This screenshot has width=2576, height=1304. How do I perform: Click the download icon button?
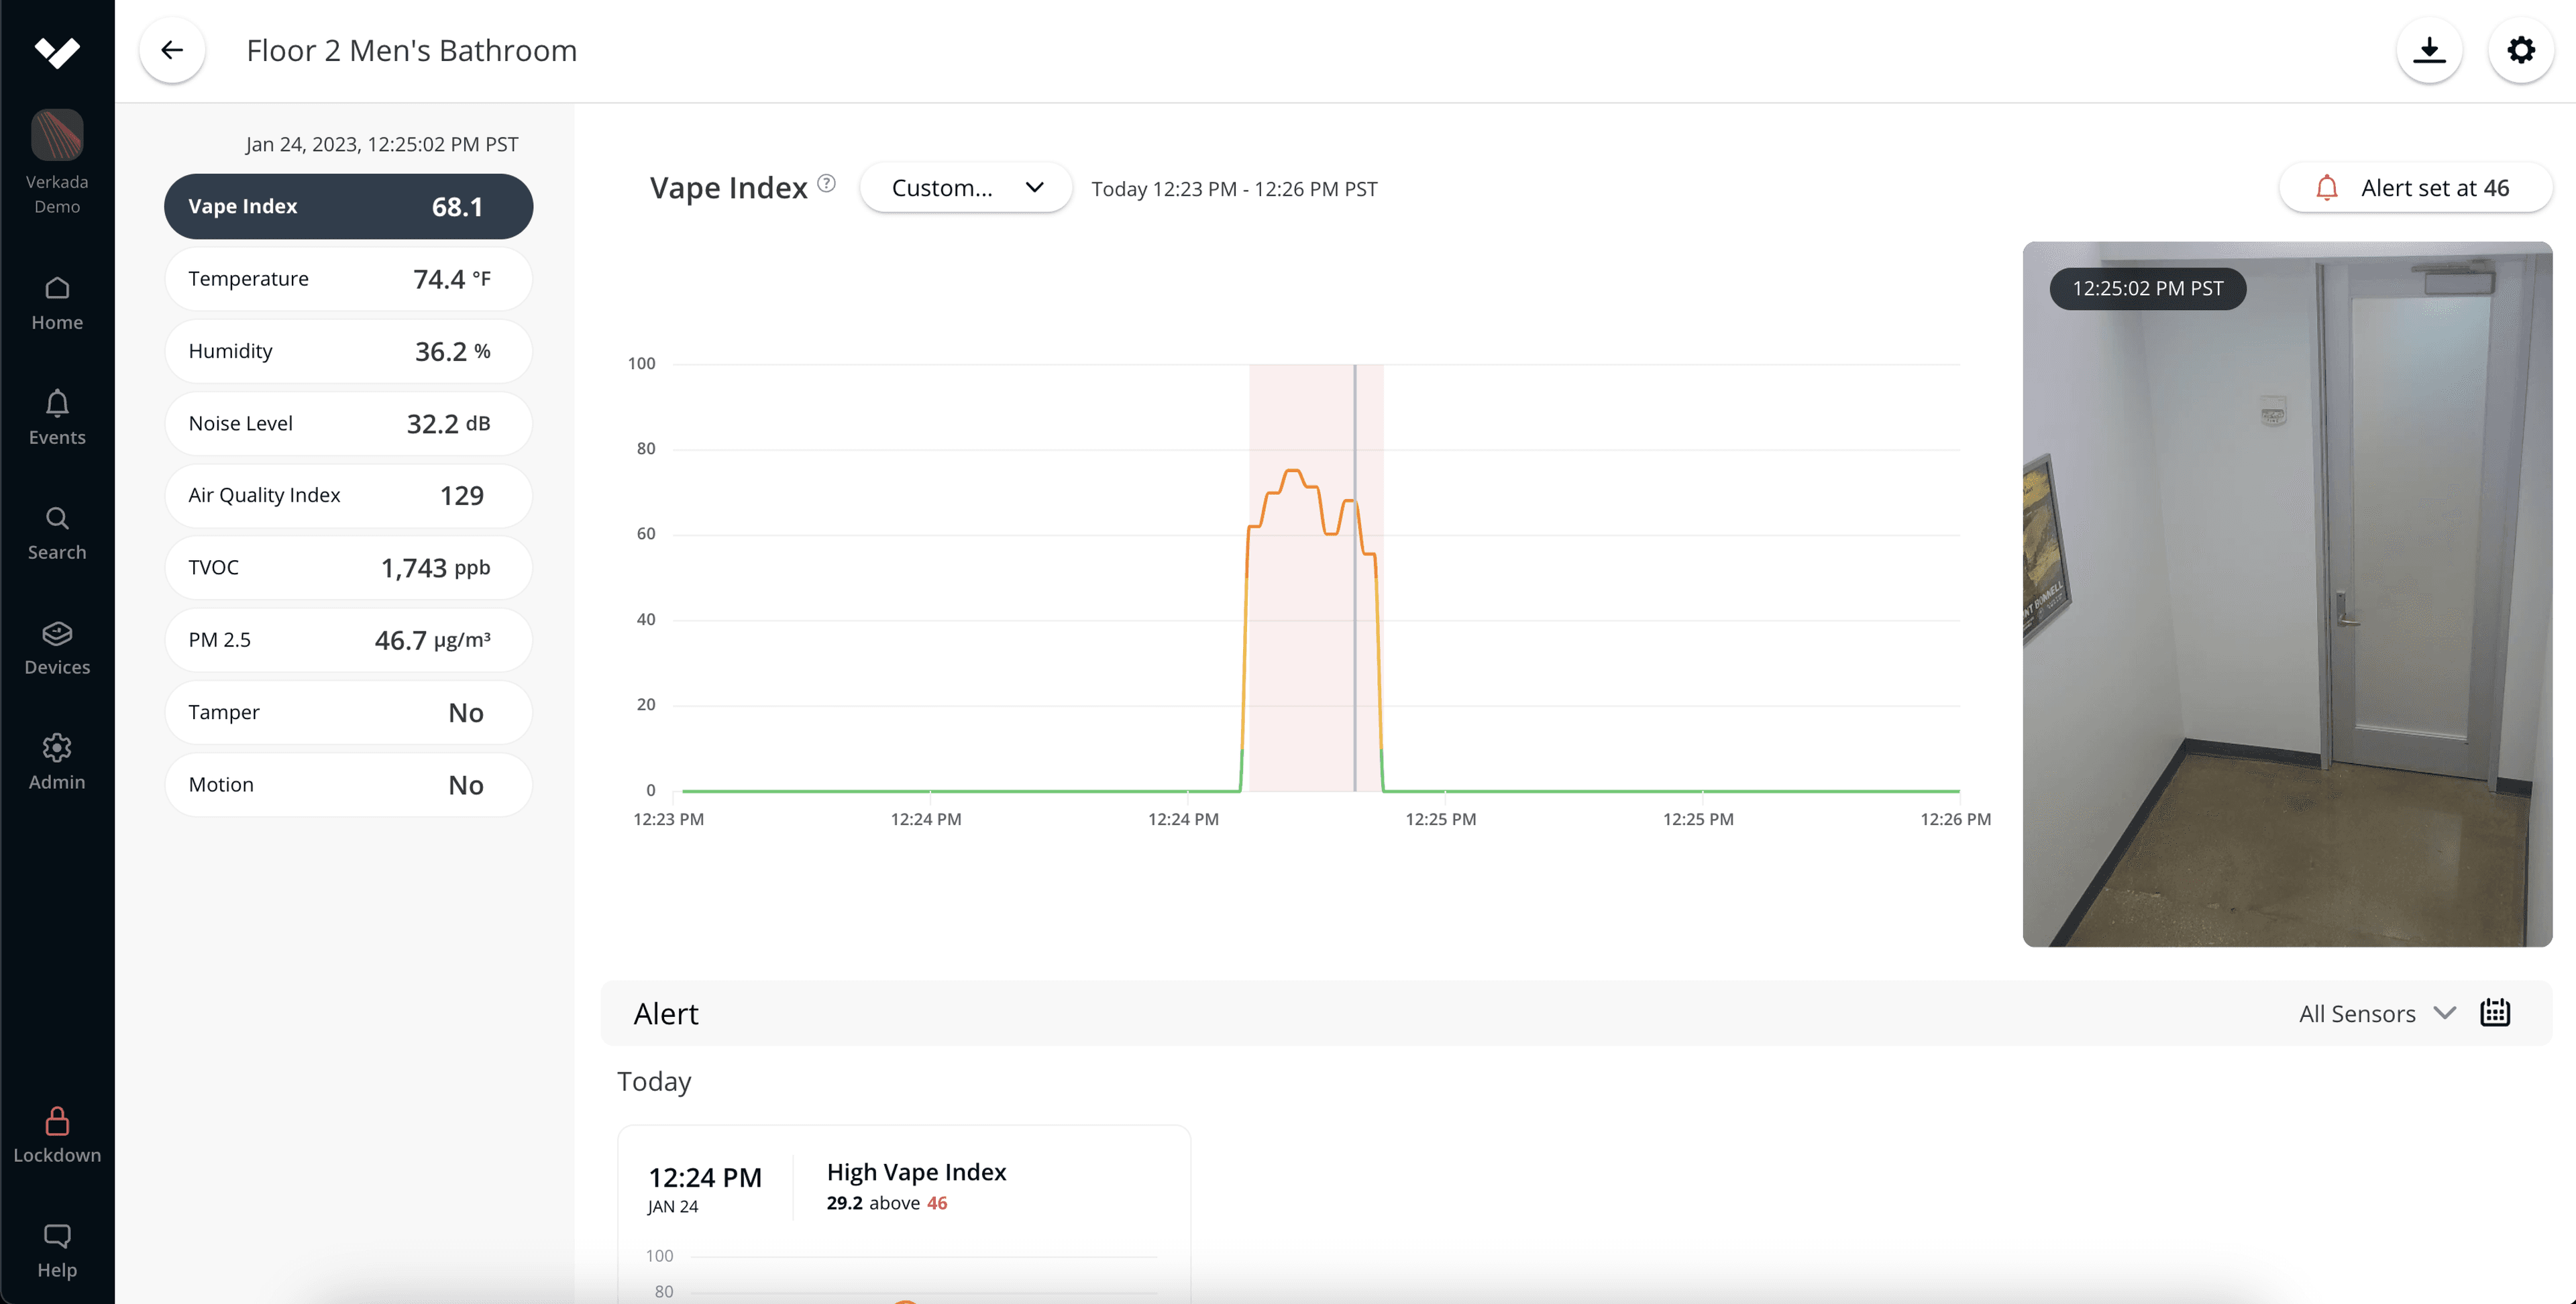coord(2429,50)
